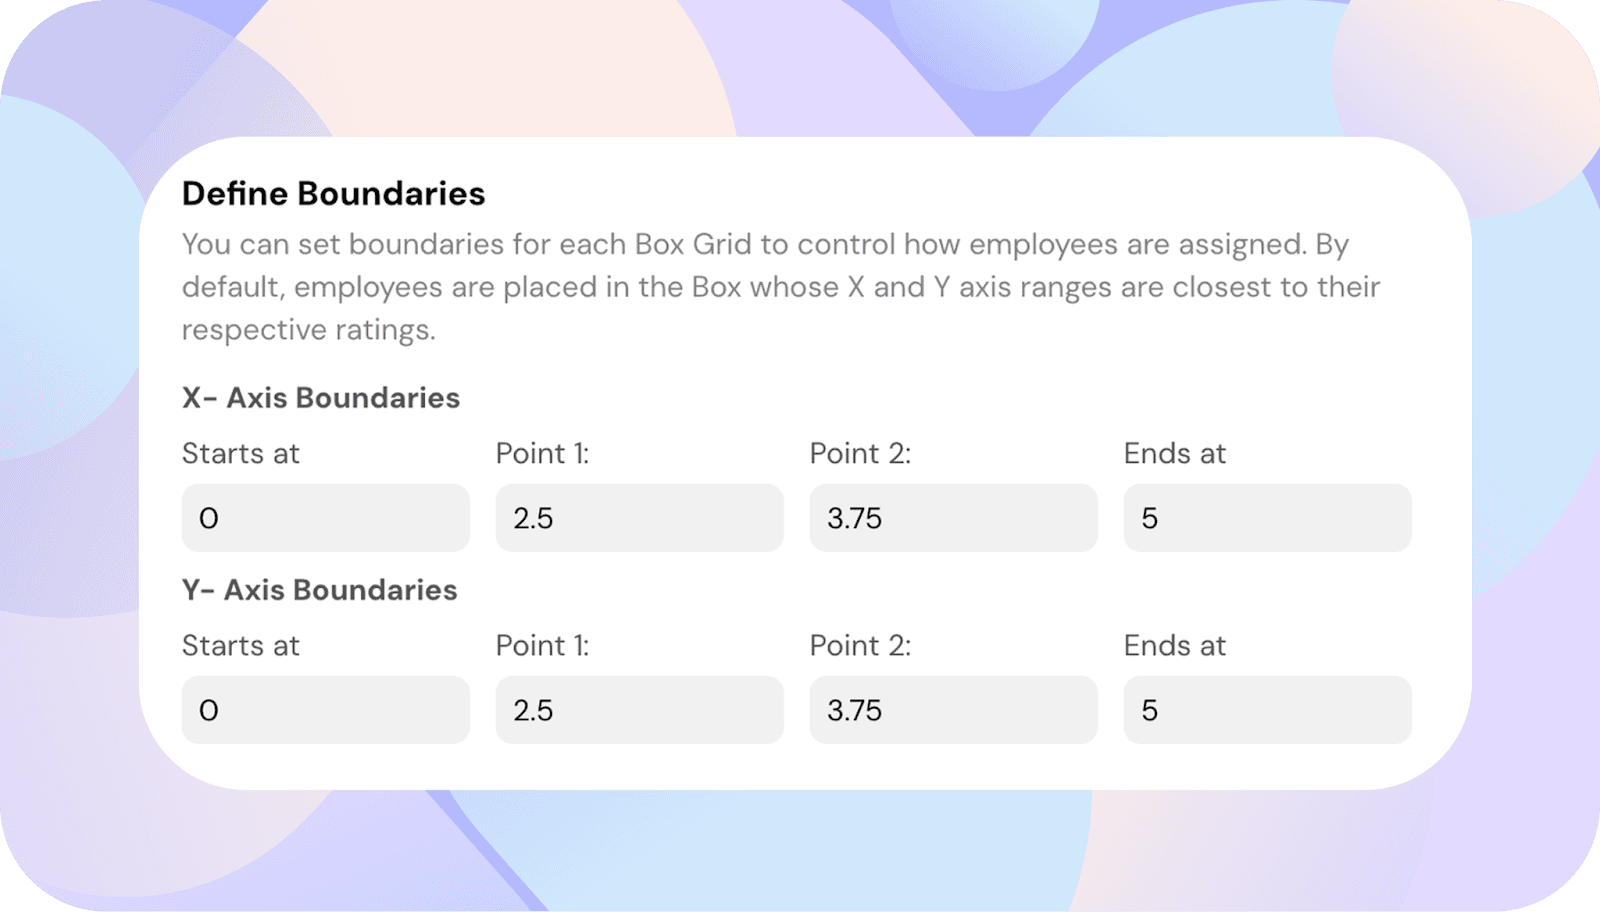Select the Y-Axis Point 1 field showing 2.5
Screen dimensions: 1600x912
point(639,710)
